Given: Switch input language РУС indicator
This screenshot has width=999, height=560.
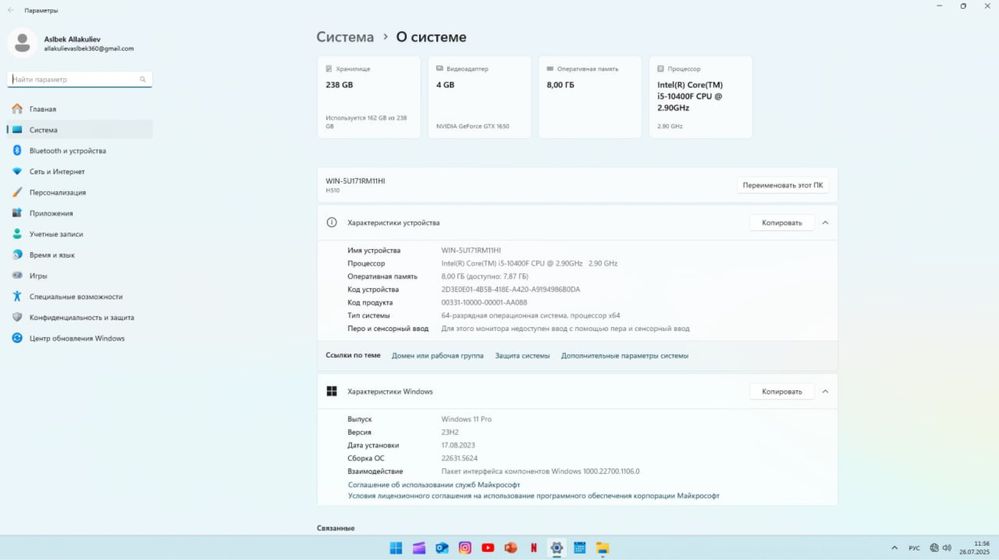Looking at the screenshot, I should (x=914, y=548).
